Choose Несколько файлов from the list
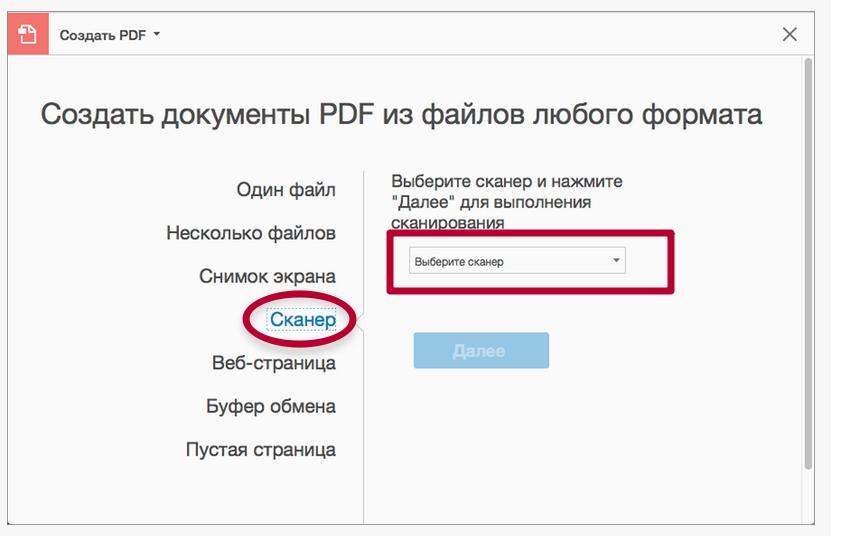 (251, 233)
